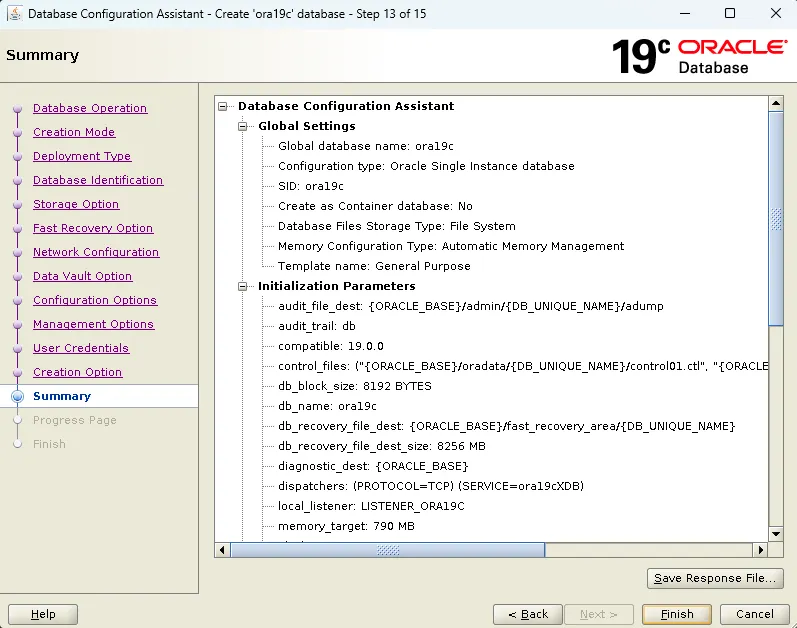
Task: Select the 'compatible: 19.0.0' row
Action: point(330,347)
